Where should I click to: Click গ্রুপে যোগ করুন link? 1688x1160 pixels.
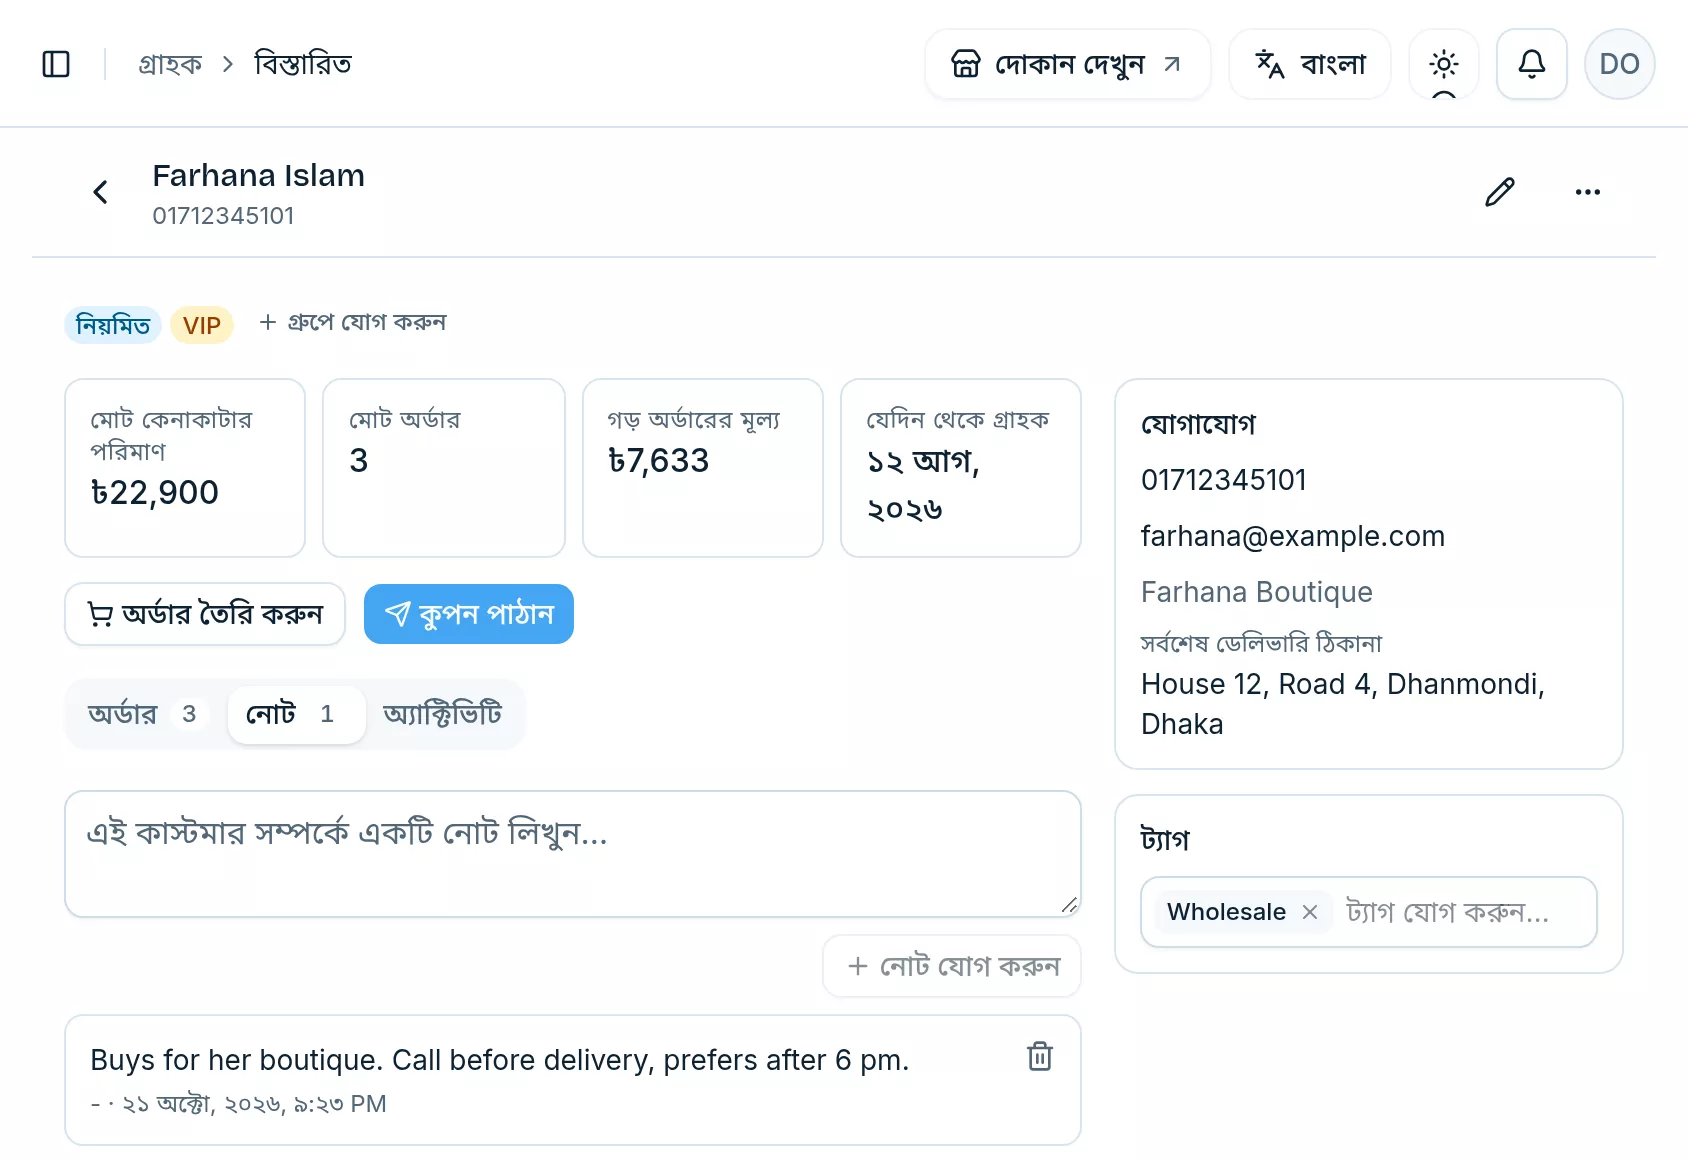[x=353, y=323]
